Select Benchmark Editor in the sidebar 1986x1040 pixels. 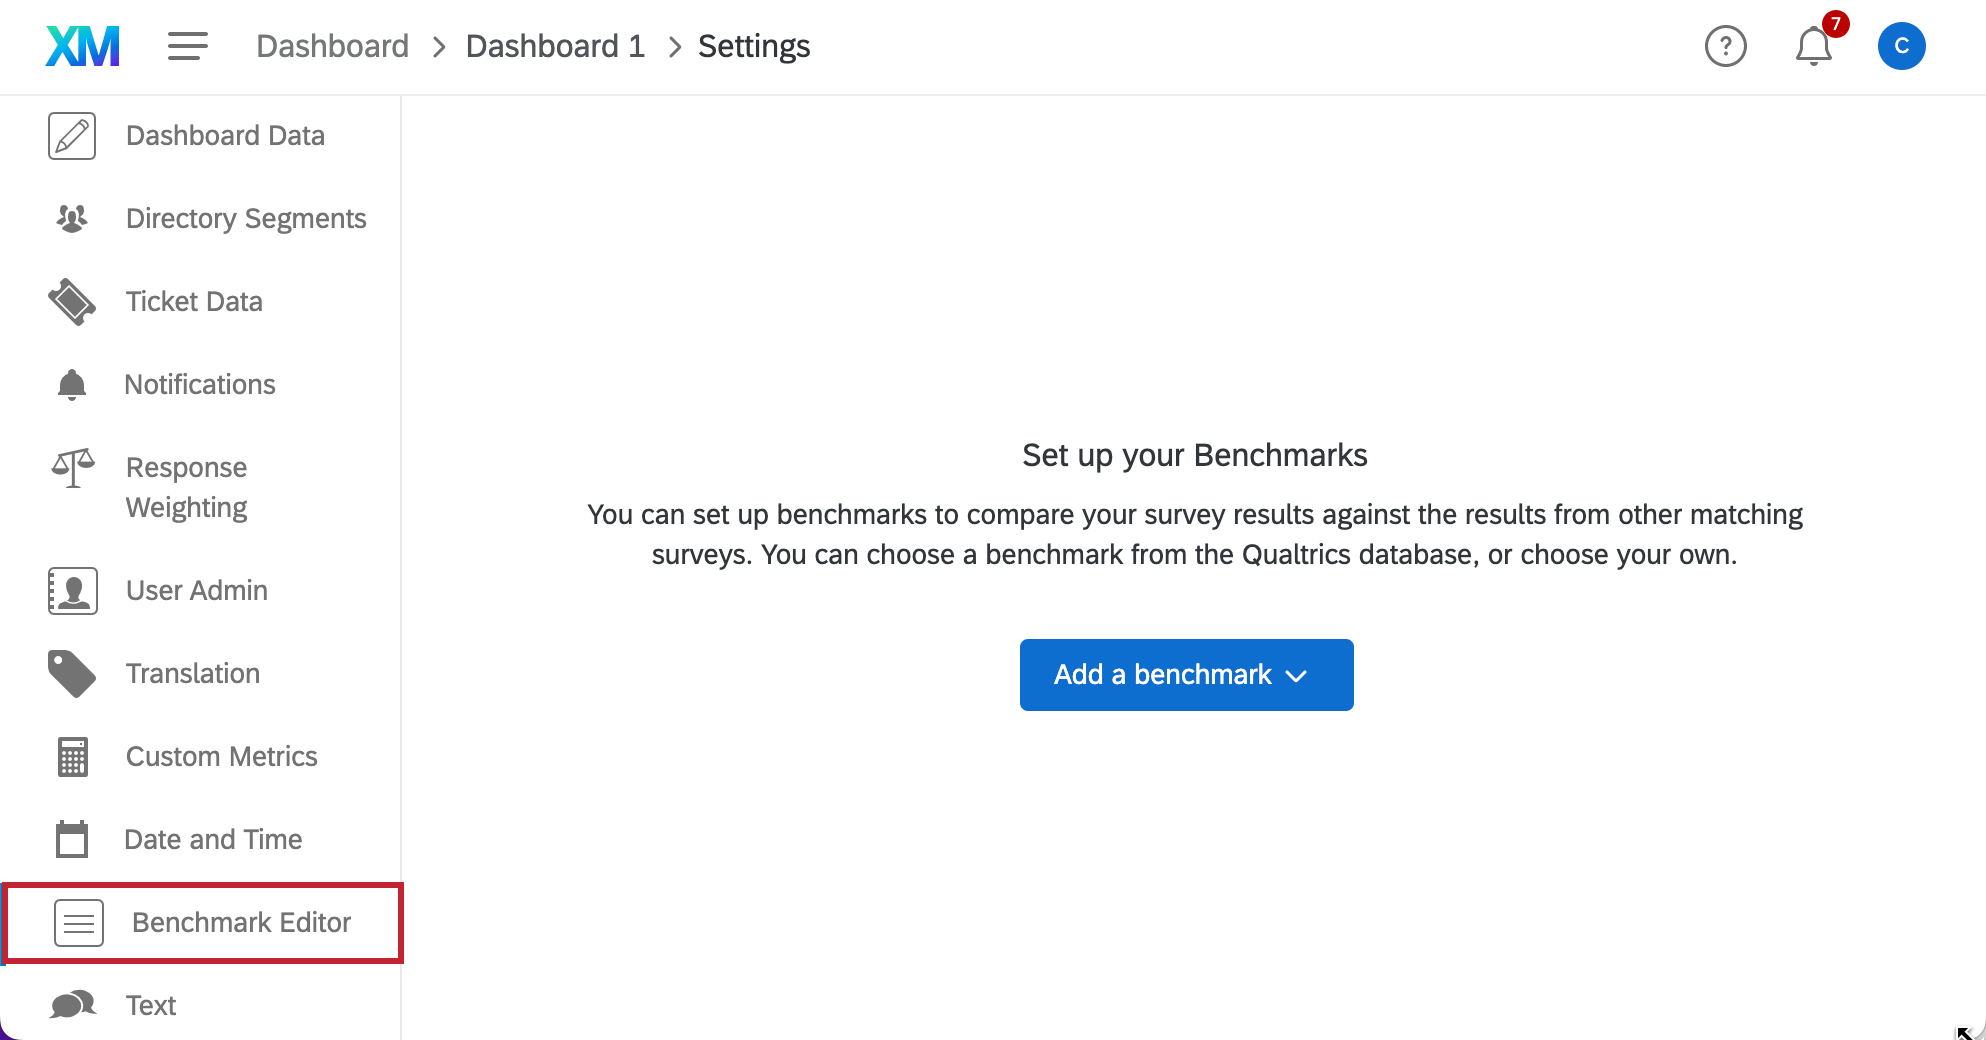241,923
